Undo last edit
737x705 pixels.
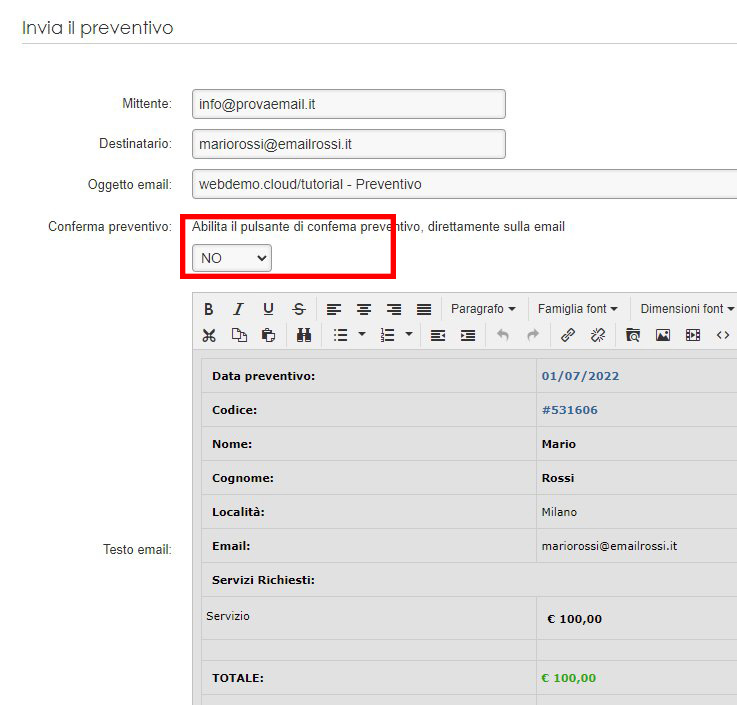pyautogui.click(x=503, y=335)
